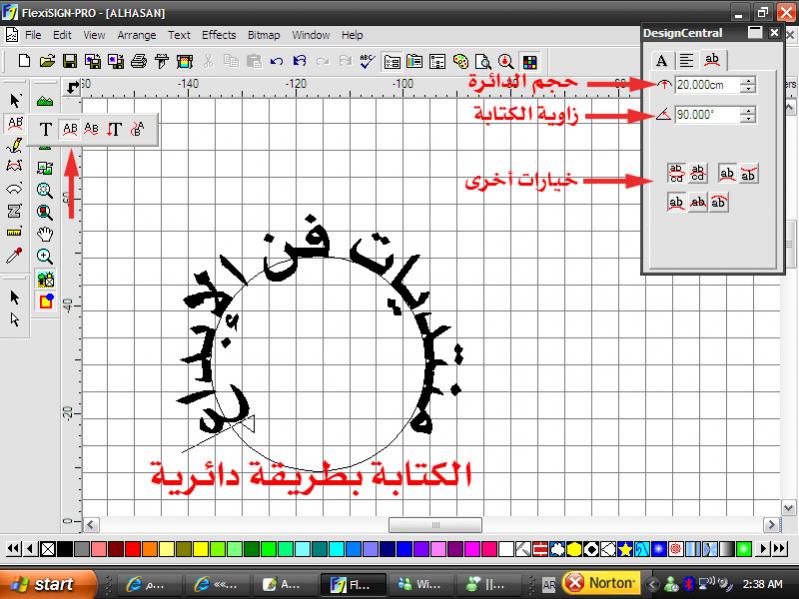
Task: Increase circle size 20.000cm spinner up
Action: 749,80
